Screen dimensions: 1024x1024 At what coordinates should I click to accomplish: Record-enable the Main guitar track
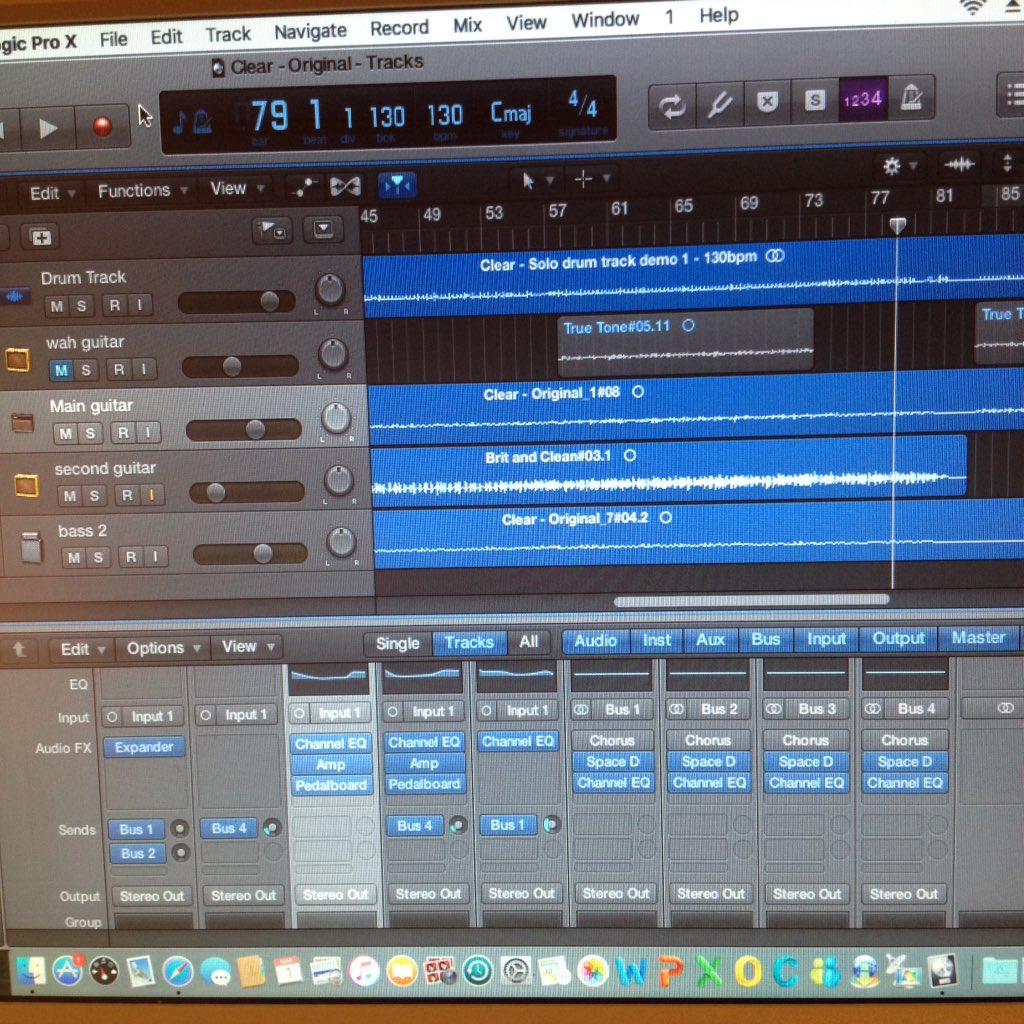123,432
